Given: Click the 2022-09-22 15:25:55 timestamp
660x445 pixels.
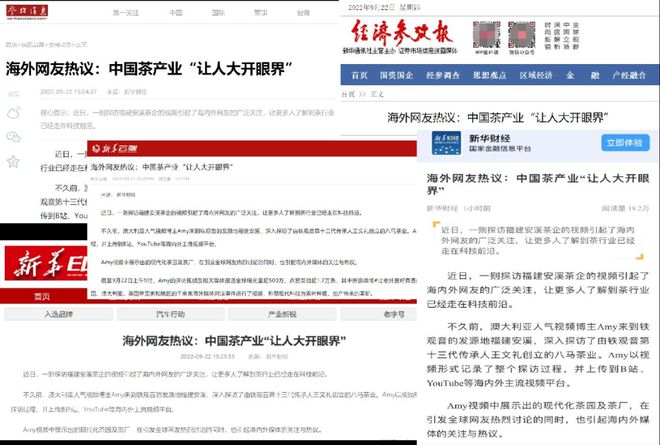Looking at the screenshot, I should point(208,356).
